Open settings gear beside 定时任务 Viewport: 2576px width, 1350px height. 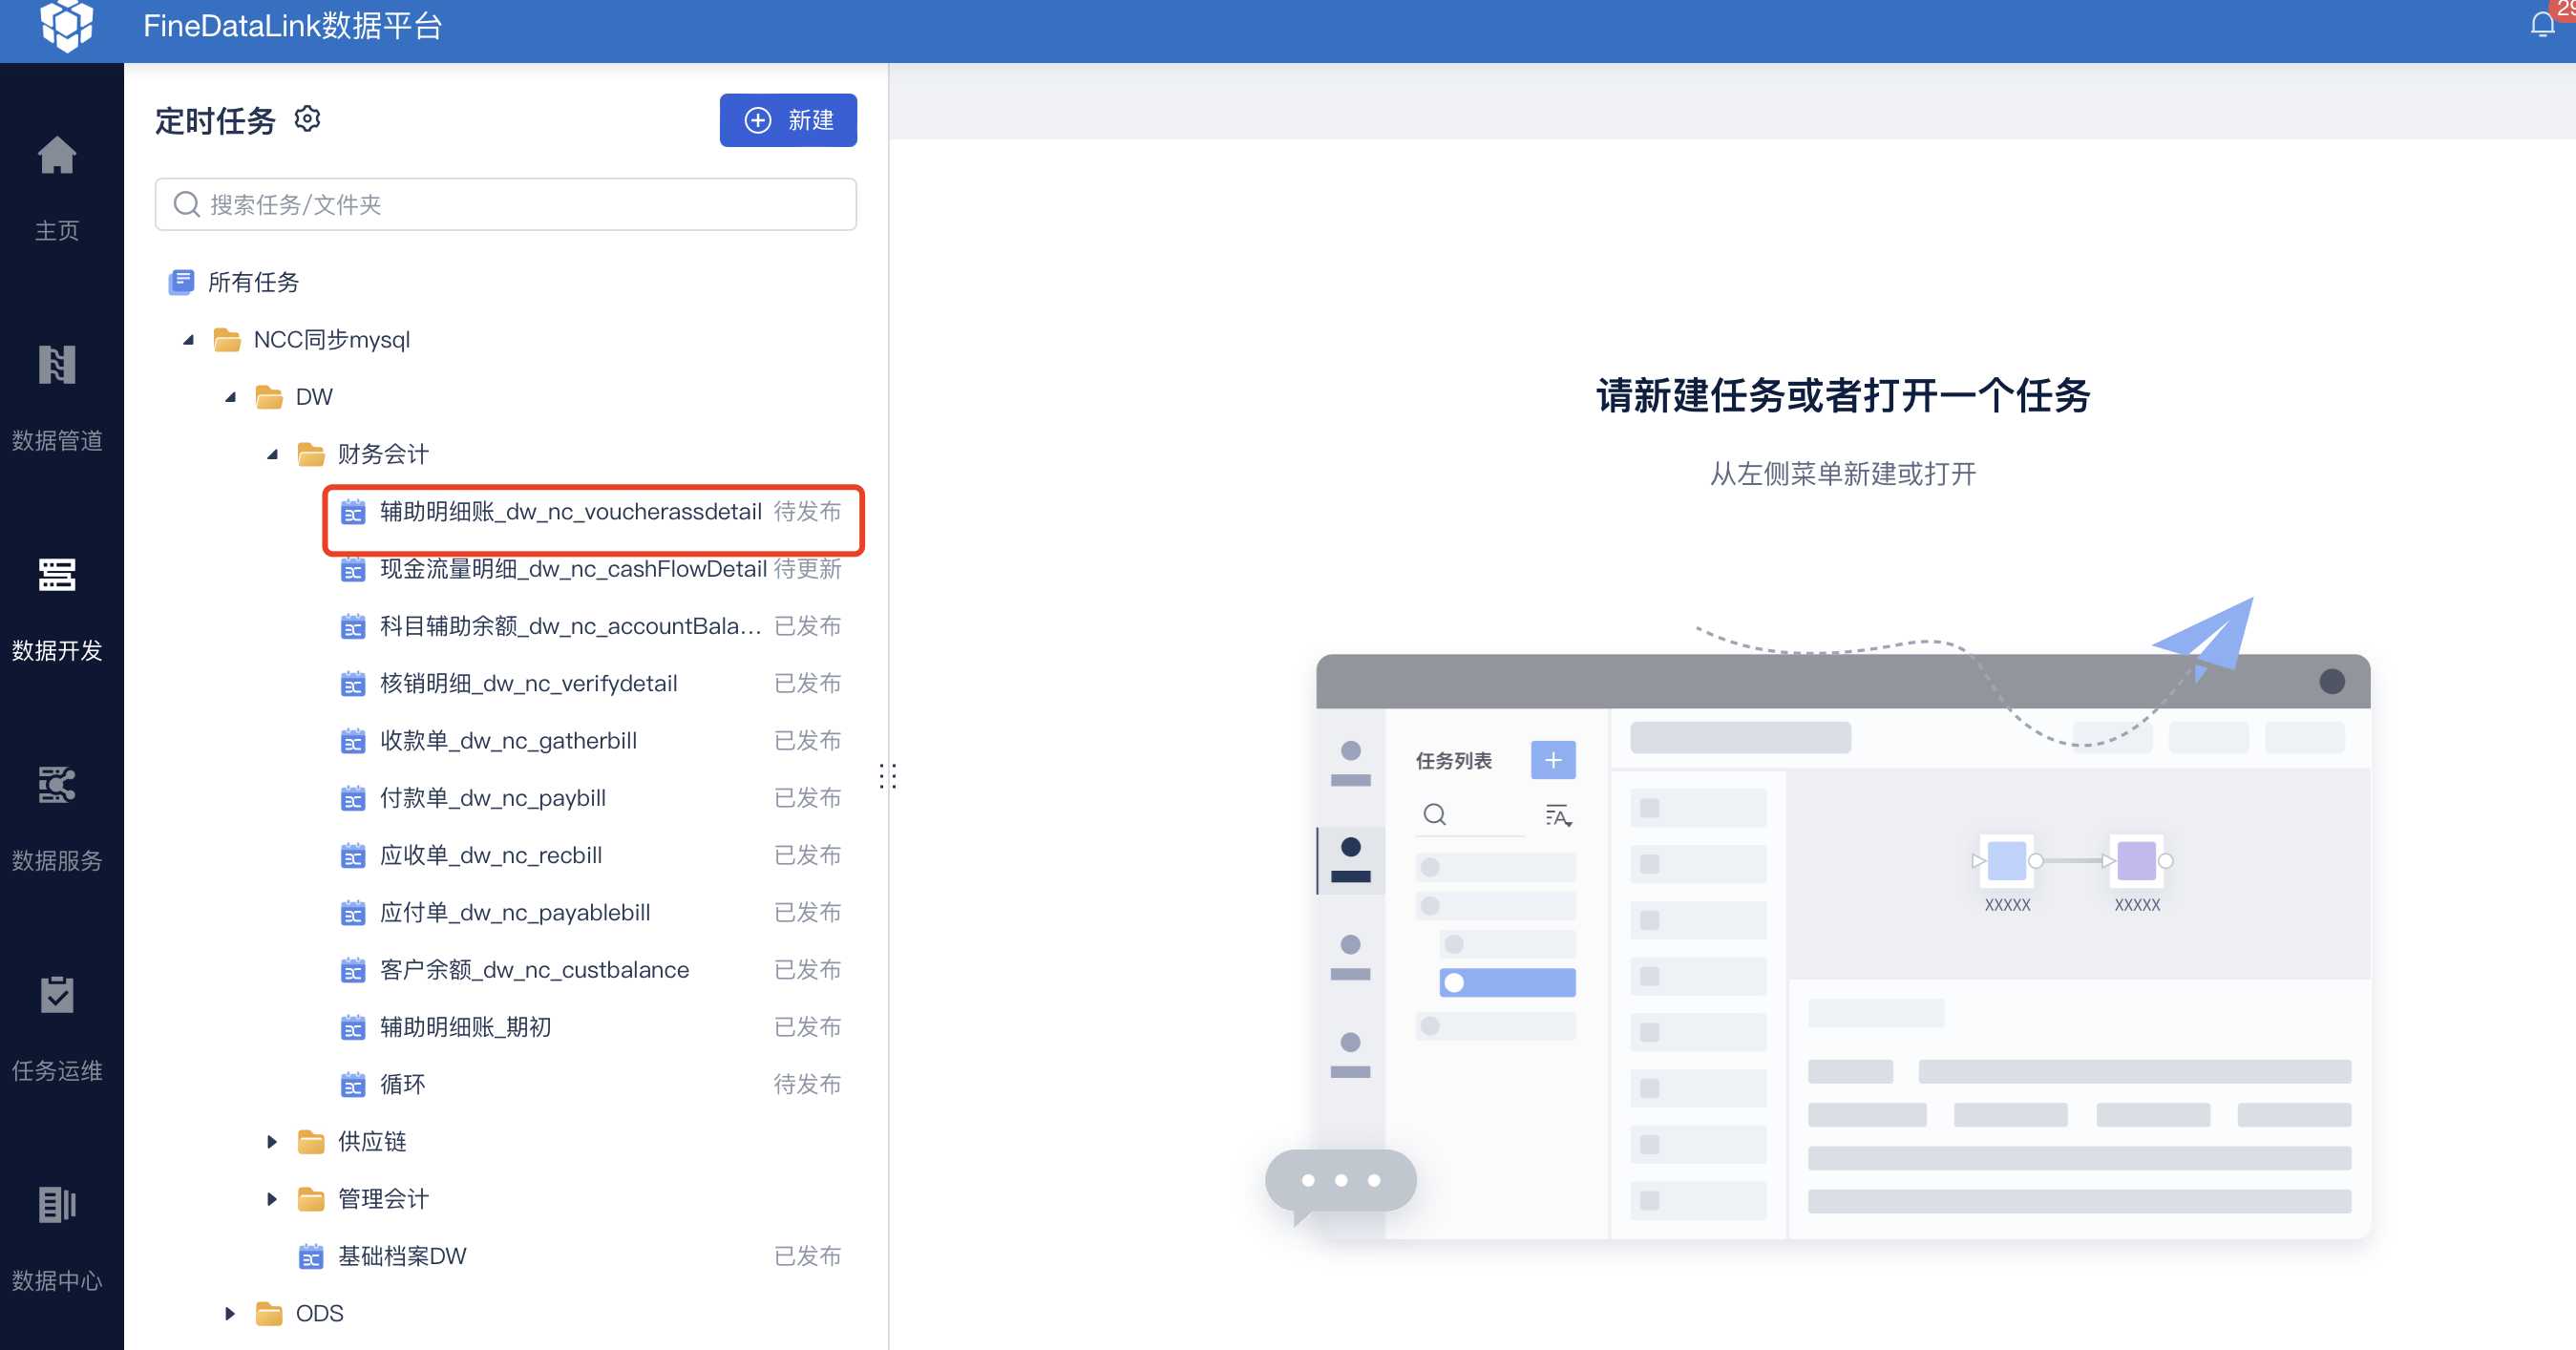307,119
